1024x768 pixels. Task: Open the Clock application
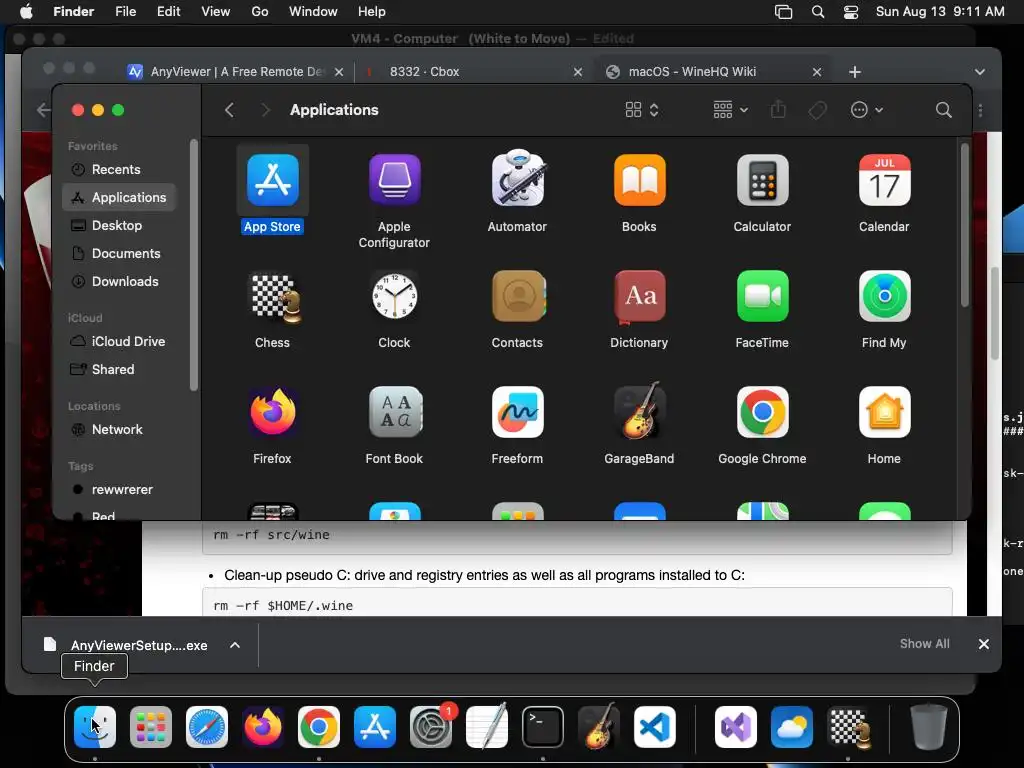pos(394,296)
